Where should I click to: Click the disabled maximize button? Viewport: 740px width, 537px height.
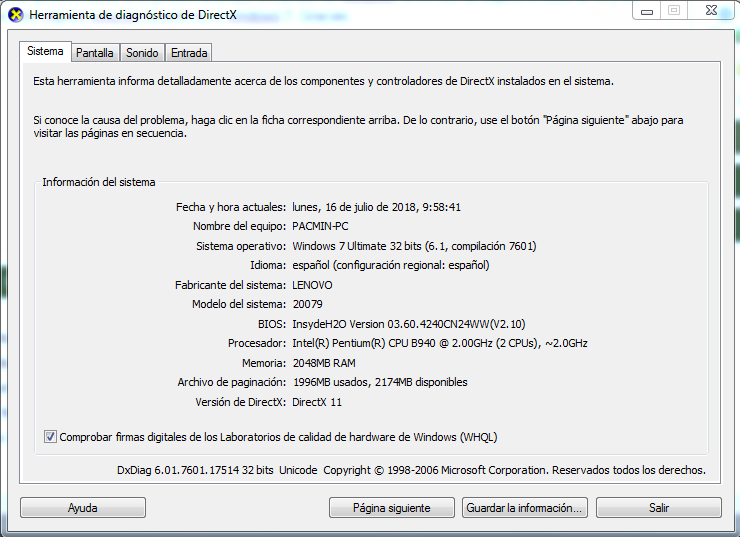[x=674, y=10]
